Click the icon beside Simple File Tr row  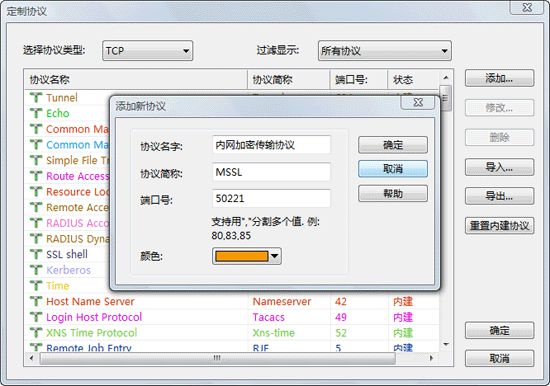point(36,160)
